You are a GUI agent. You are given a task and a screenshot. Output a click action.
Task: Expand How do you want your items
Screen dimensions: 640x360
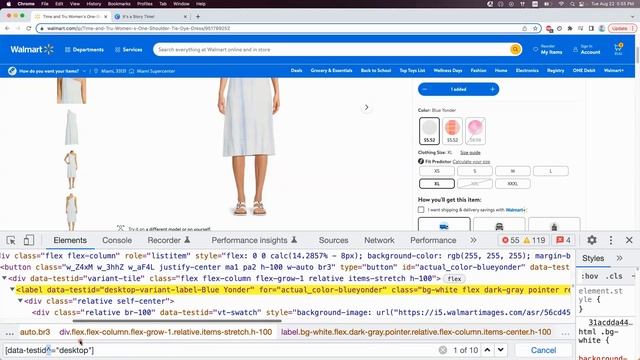(x=47, y=71)
